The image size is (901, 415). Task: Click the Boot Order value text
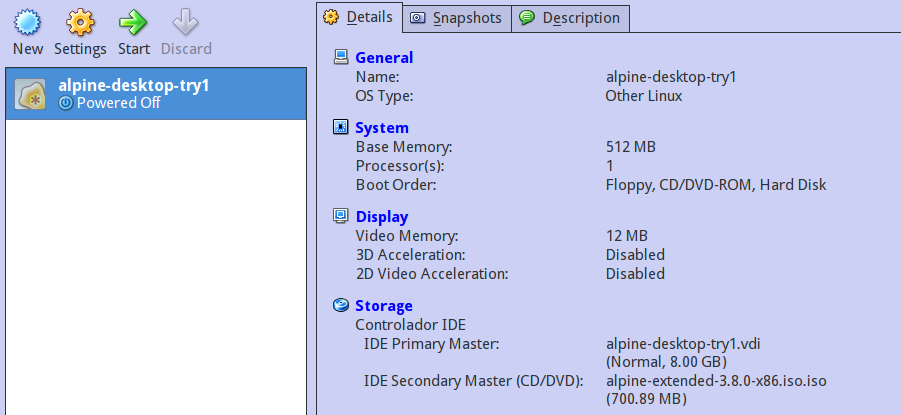[716, 185]
